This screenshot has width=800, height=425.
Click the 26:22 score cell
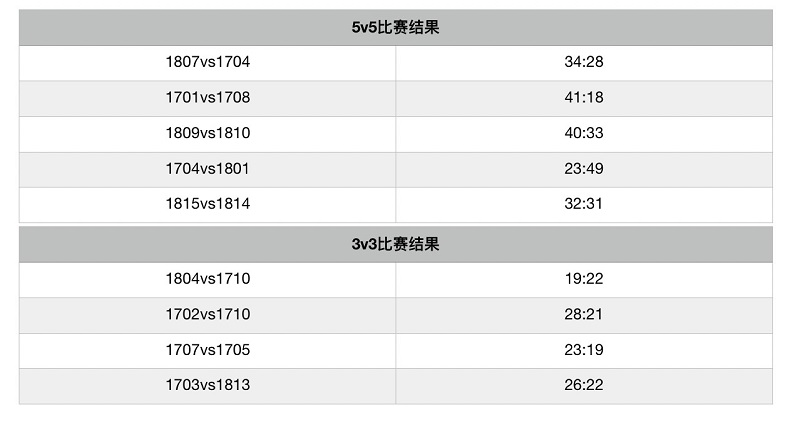(x=584, y=386)
